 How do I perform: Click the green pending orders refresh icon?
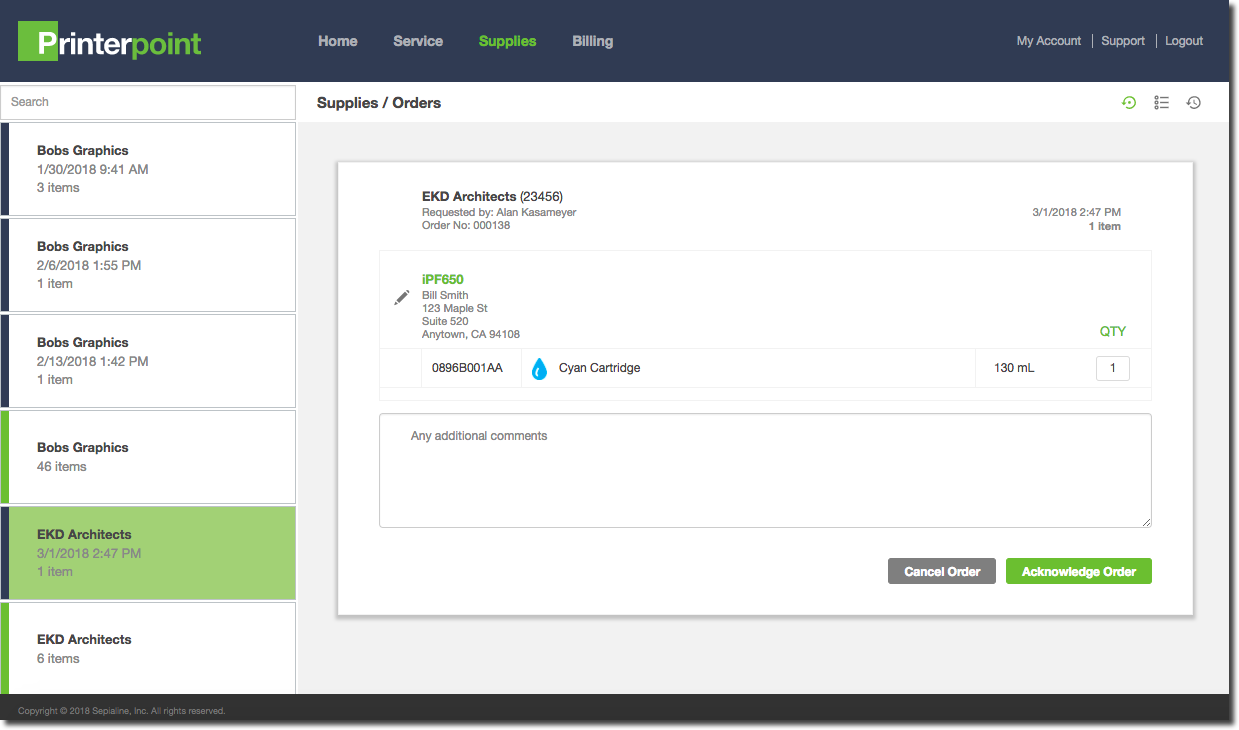click(1129, 102)
